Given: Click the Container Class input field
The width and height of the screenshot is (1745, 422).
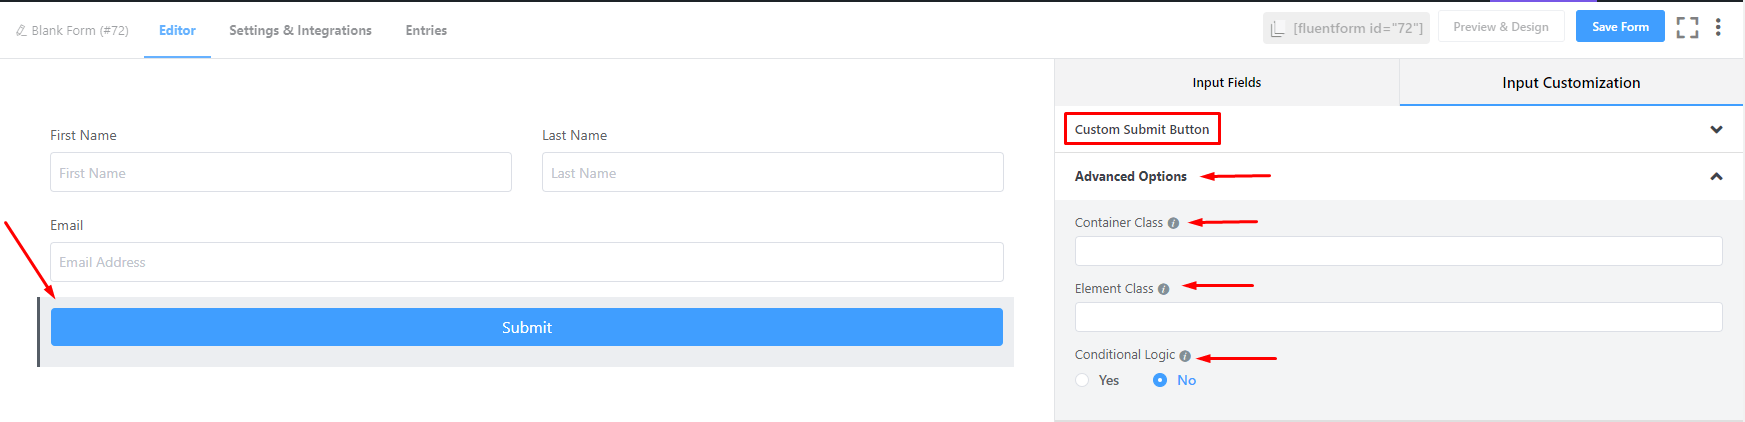Looking at the screenshot, I should tap(1398, 251).
